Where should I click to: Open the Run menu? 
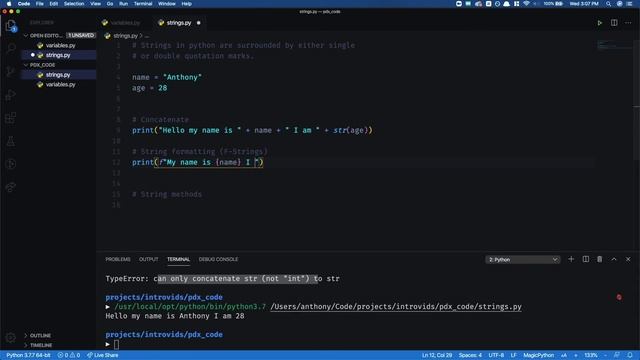point(123,4)
